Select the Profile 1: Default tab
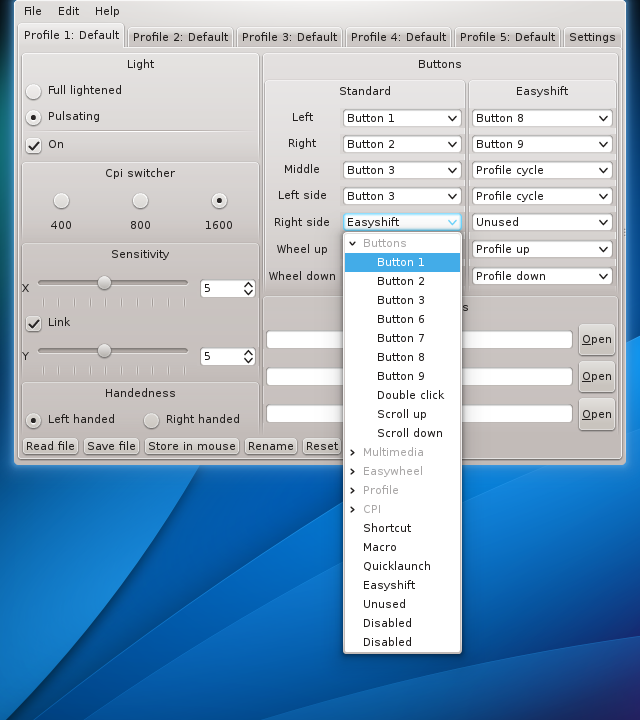The height and width of the screenshot is (720, 640). 71,35
